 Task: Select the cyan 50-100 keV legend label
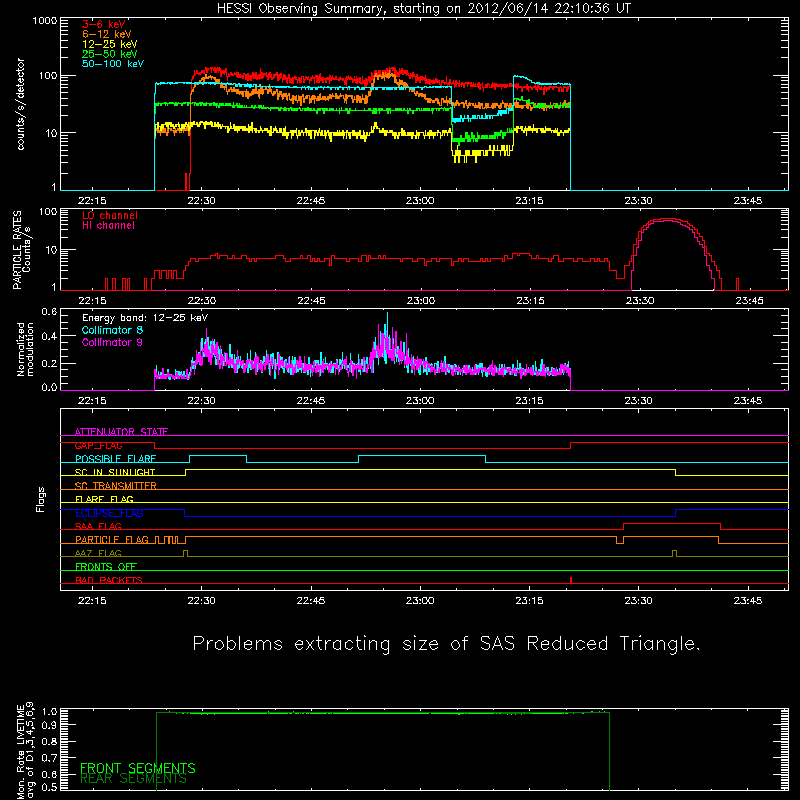click(x=113, y=64)
